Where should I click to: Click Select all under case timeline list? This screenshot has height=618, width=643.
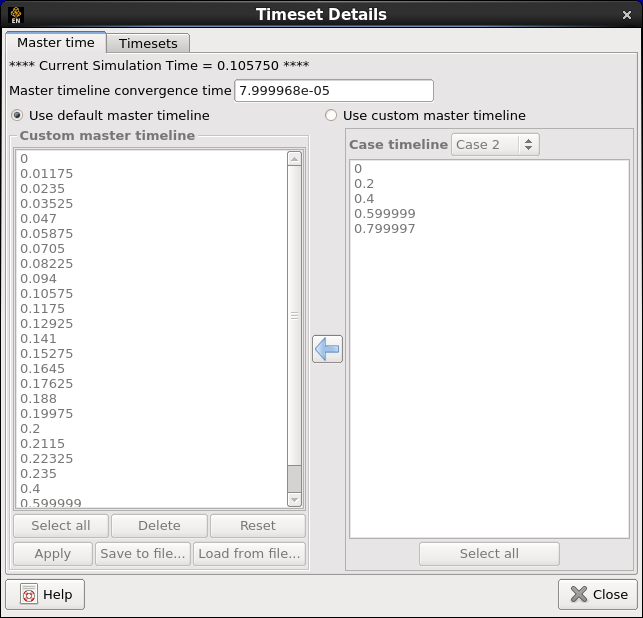489,554
